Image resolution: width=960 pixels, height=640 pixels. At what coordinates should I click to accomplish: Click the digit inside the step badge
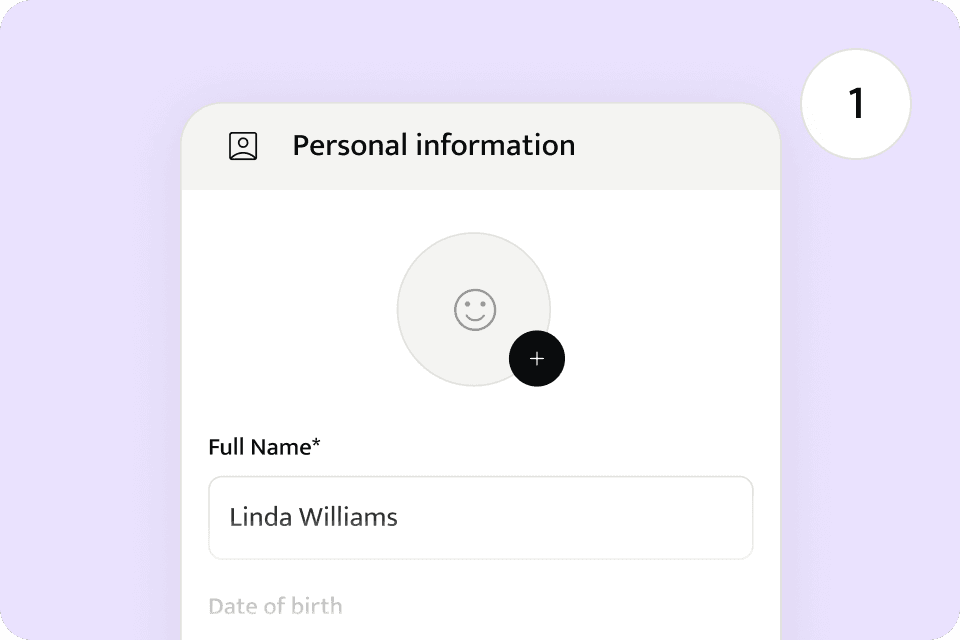coord(856,104)
